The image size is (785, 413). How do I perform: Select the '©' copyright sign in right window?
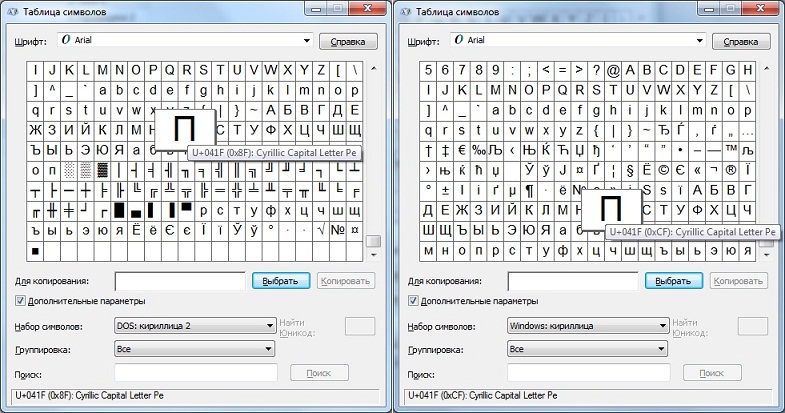tap(663, 170)
